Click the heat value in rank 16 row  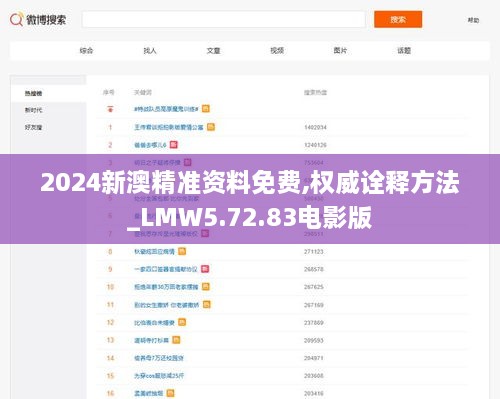tap(314, 394)
